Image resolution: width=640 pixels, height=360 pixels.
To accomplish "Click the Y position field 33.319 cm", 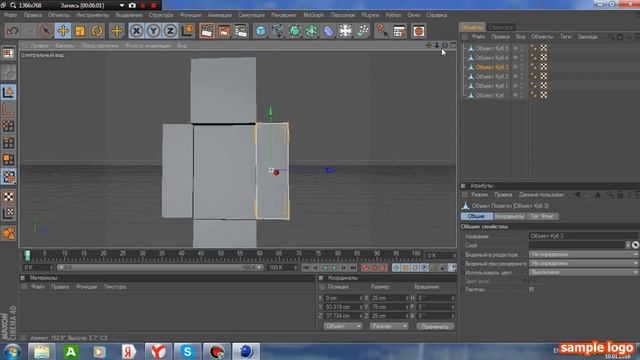I will click(x=344, y=307).
